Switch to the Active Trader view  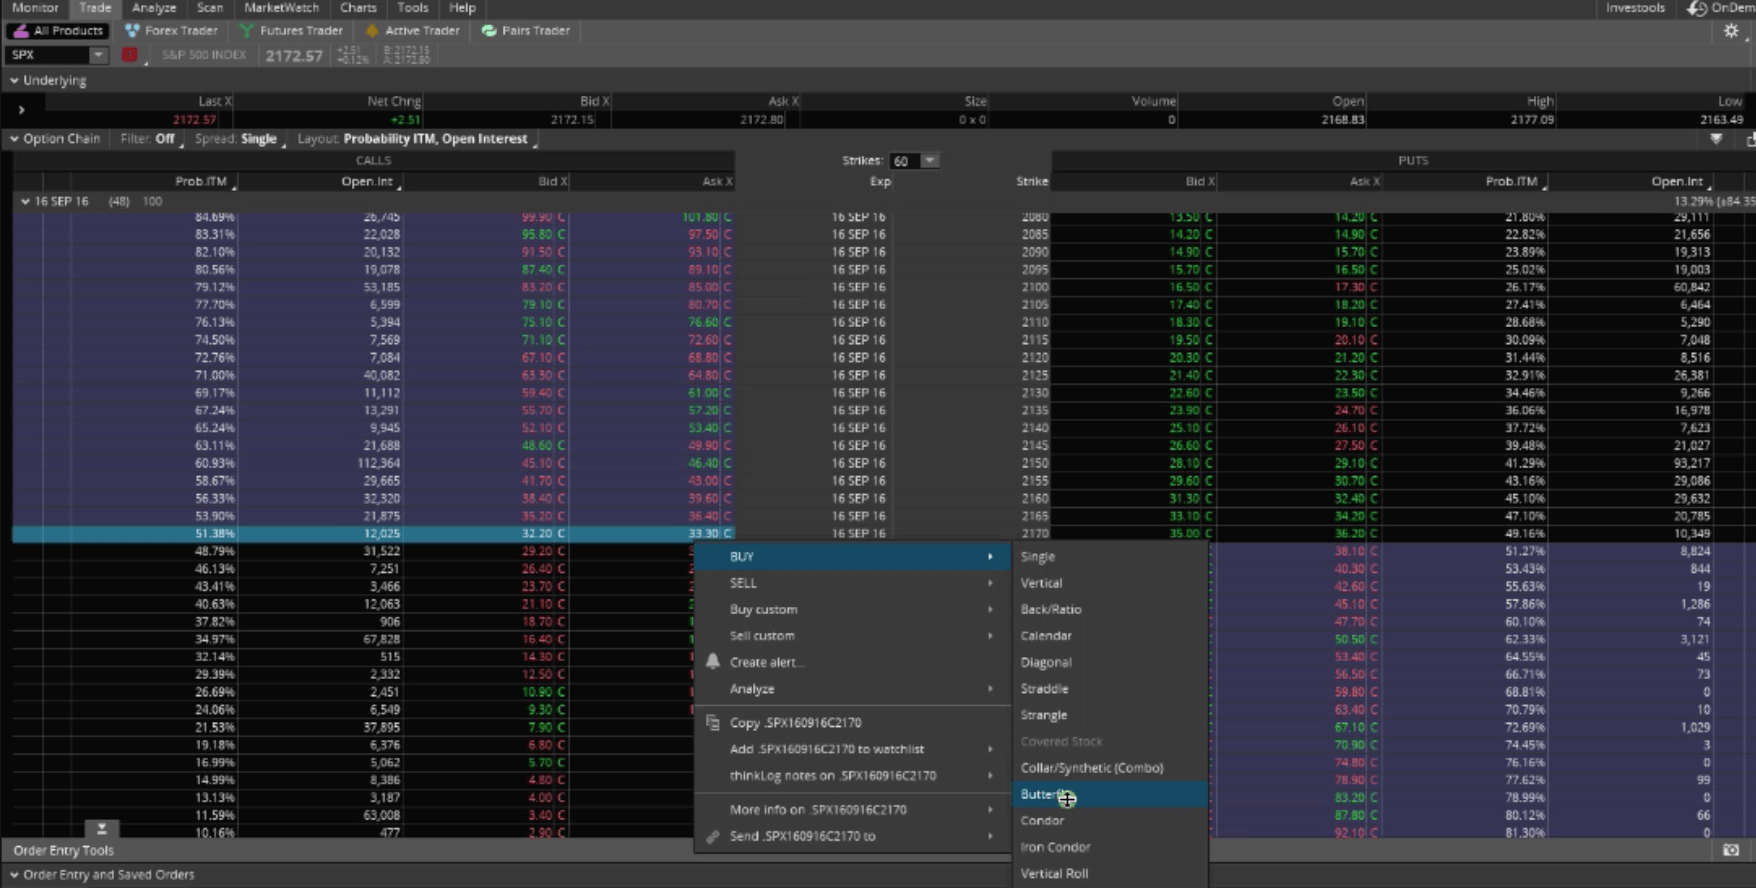tap(412, 31)
